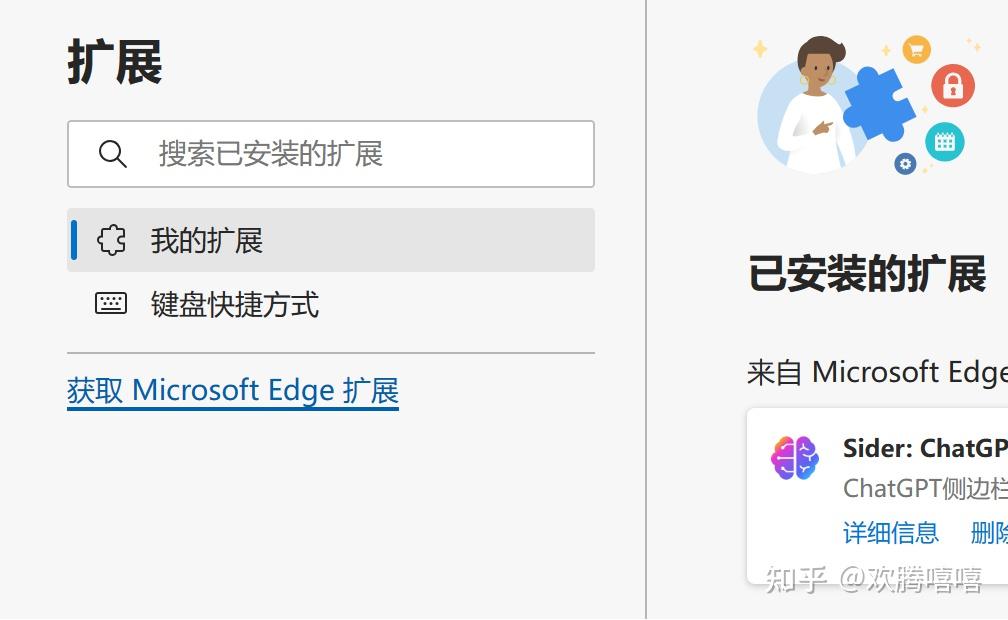Click the small blue gear illustration icon
1008x620 pixels.
point(906,162)
